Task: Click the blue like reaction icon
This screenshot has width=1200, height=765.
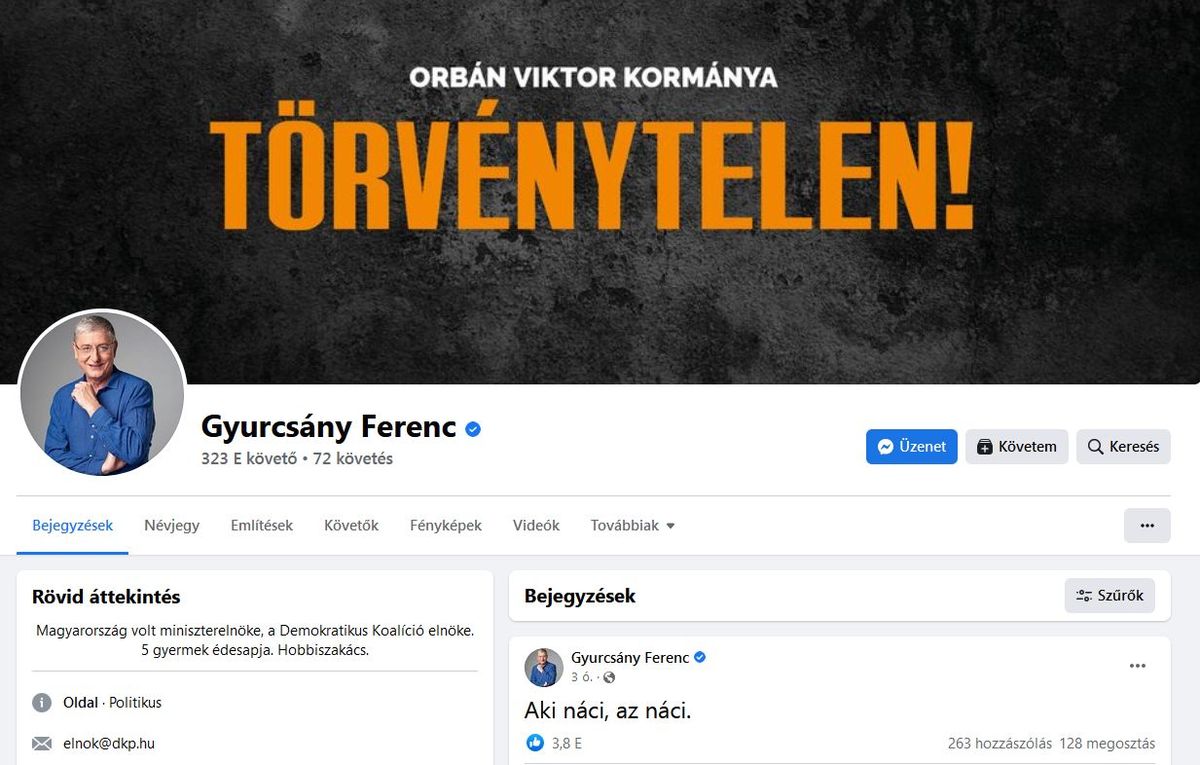Action: 535,743
